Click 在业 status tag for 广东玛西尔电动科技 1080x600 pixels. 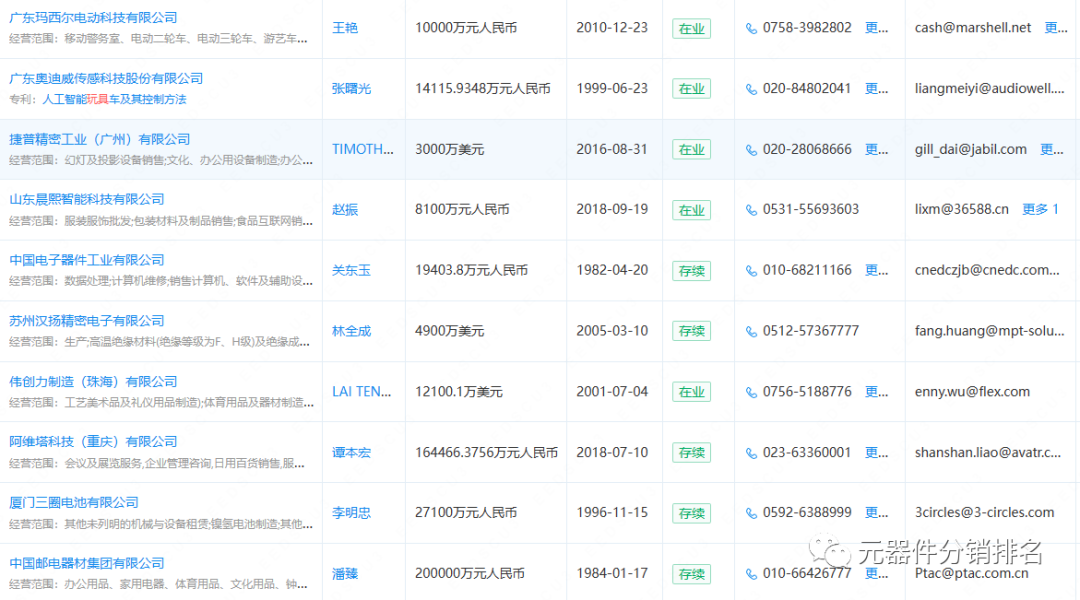[692, 28]
